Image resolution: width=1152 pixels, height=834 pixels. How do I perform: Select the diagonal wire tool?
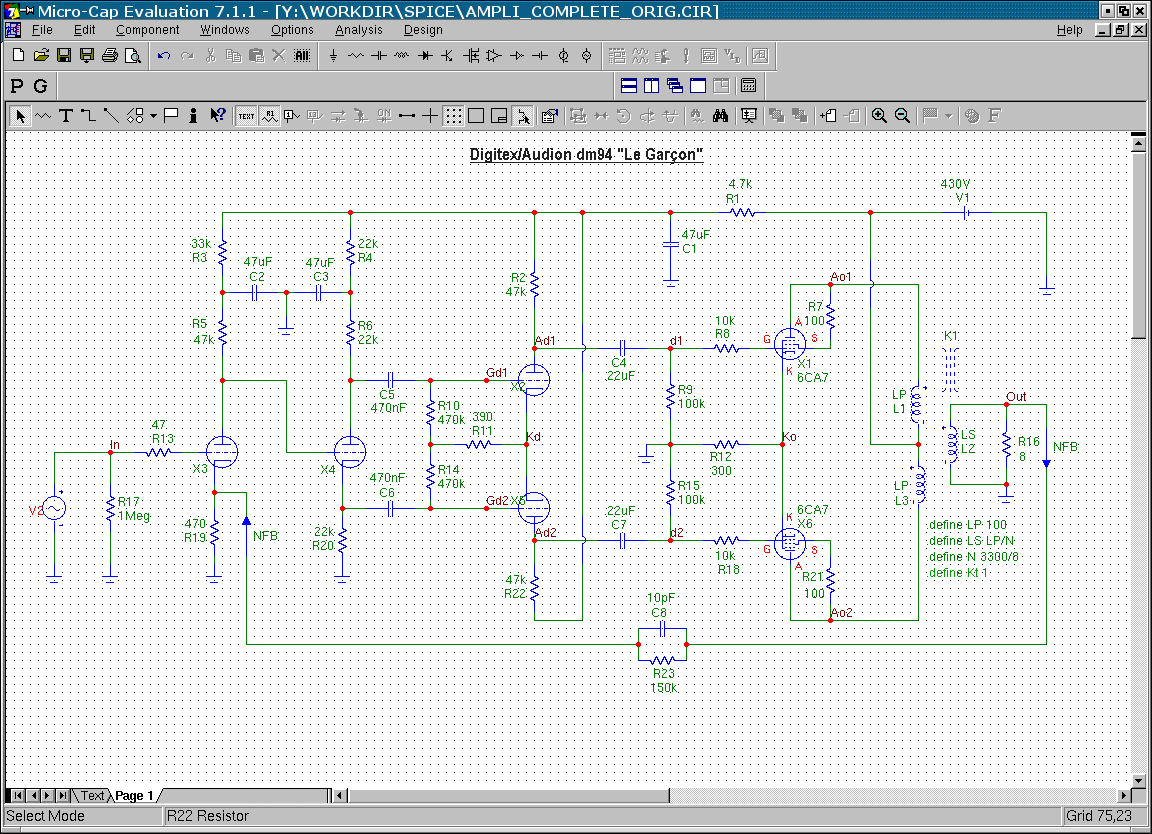pos(111,115)
